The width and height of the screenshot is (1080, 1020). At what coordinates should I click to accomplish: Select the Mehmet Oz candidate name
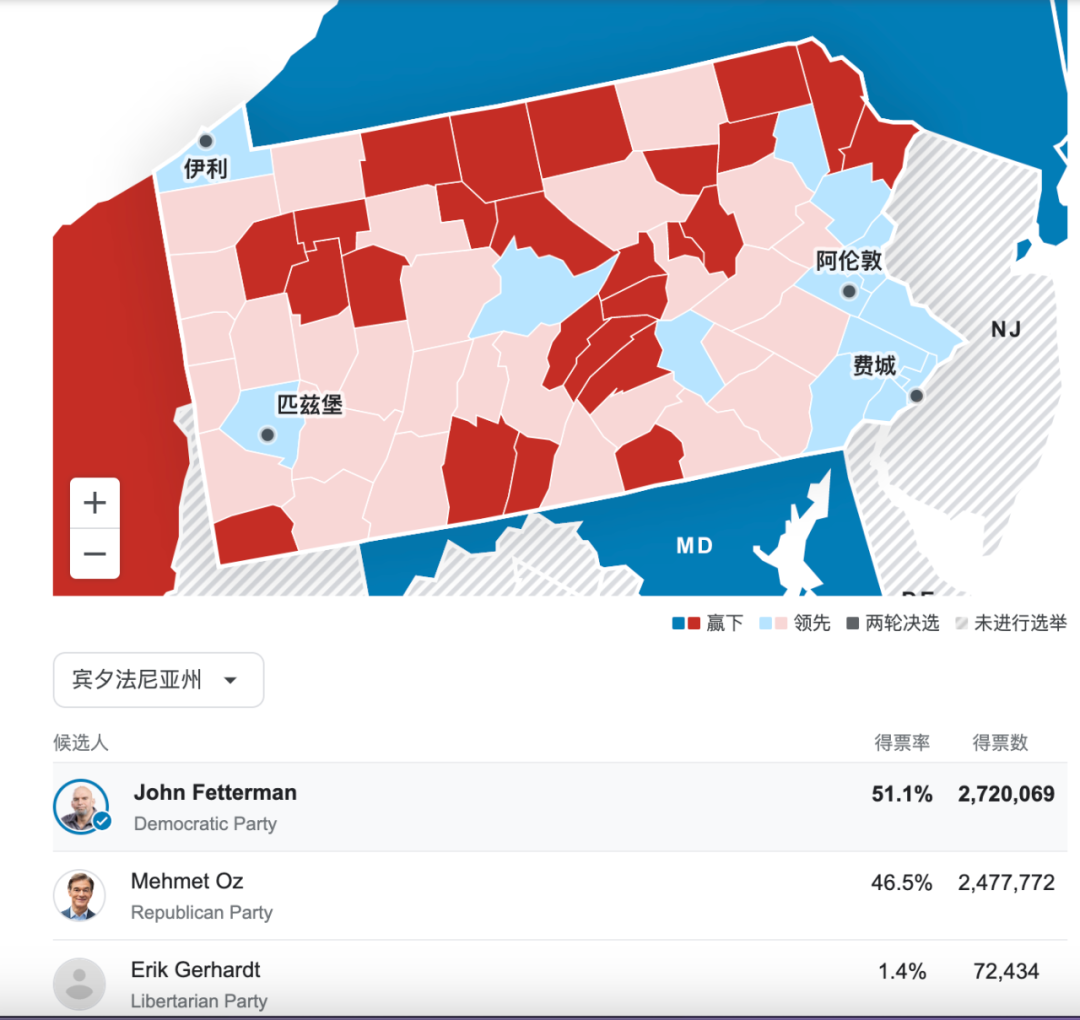(187, 881)
